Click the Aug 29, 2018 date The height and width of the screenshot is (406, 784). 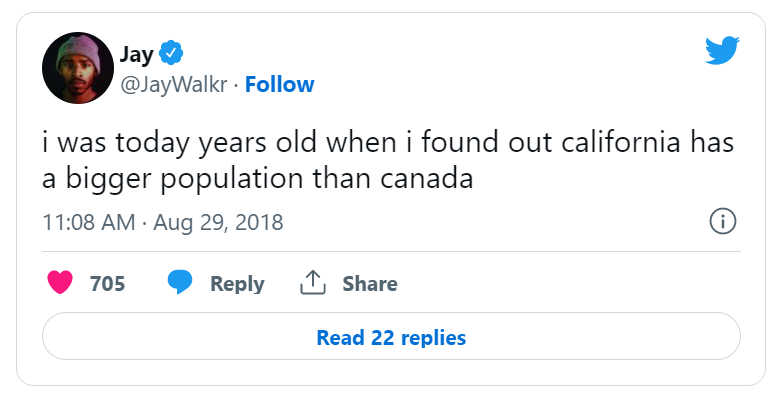[x=217, y=221]
